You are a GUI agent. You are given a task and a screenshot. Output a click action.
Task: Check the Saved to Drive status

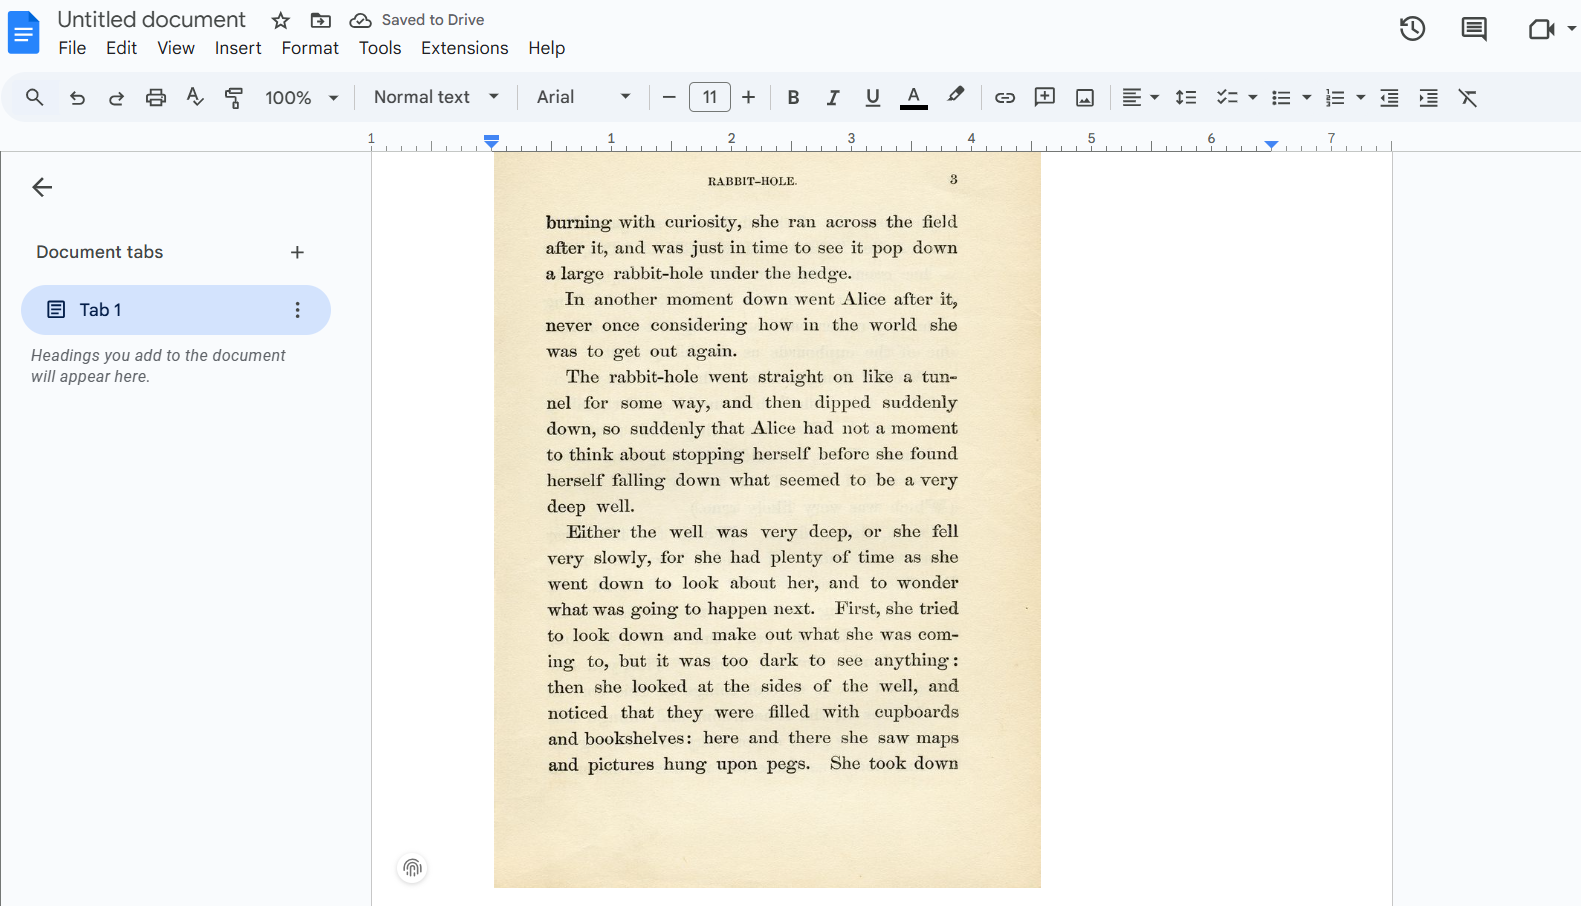tap(417, 20)
